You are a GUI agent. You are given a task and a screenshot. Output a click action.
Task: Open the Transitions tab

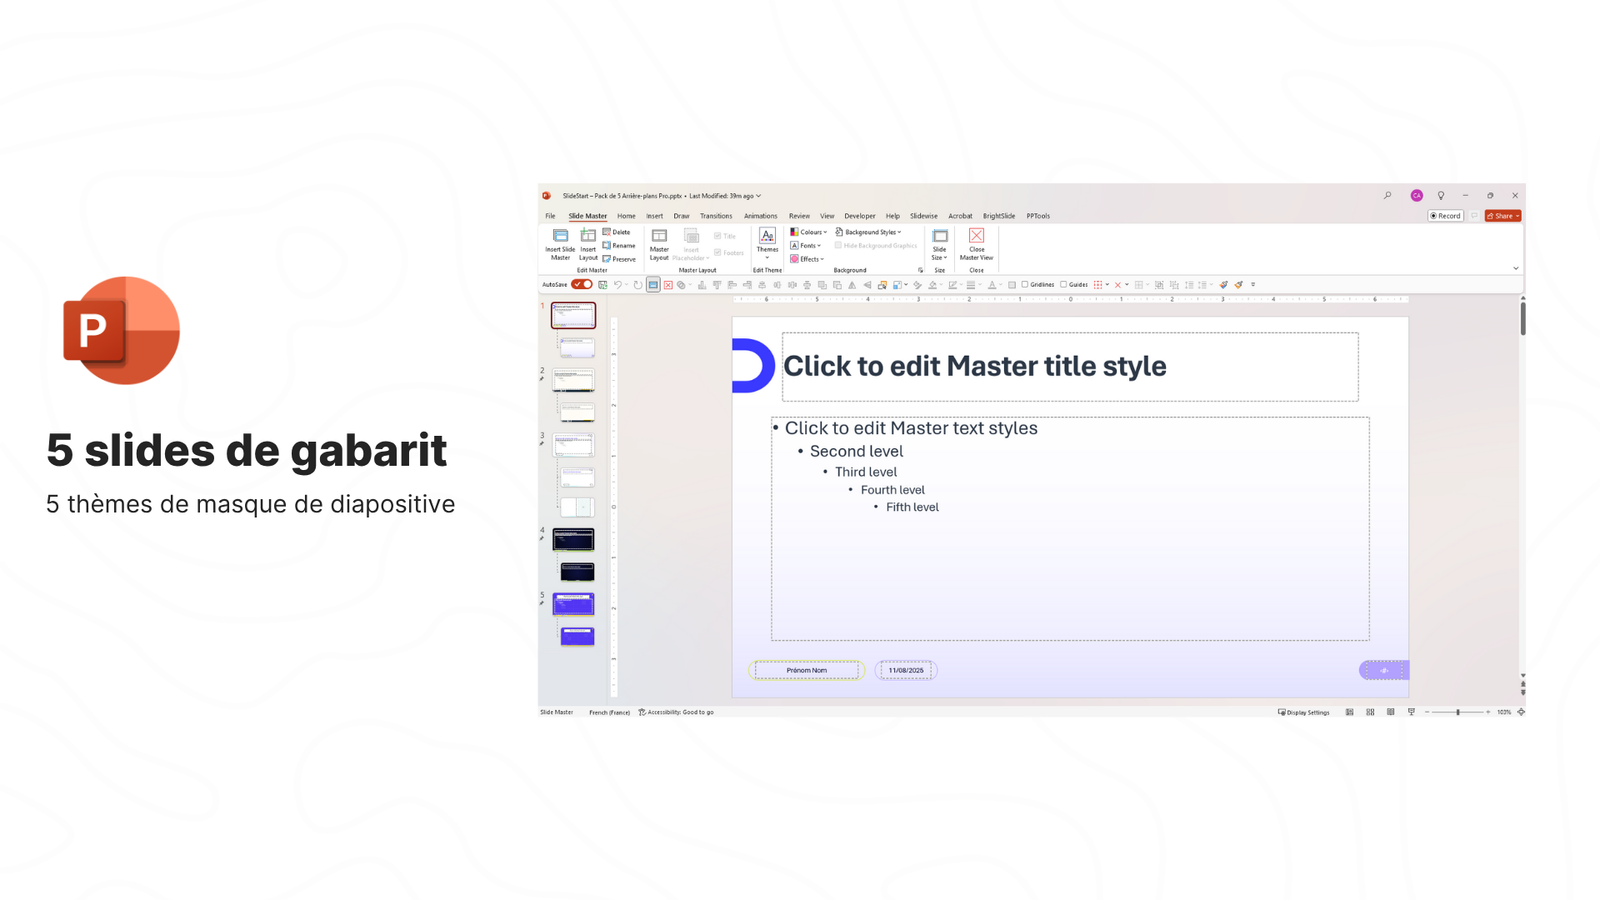click(715, 216)
